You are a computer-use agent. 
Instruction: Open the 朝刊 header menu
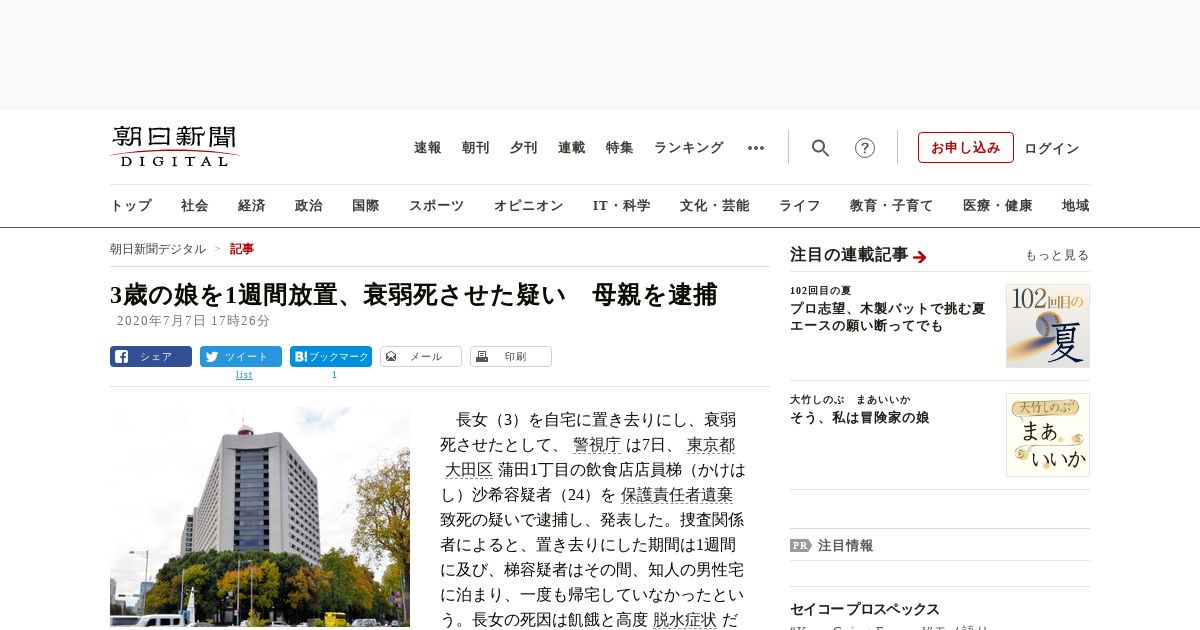click(x=476, y=148)
